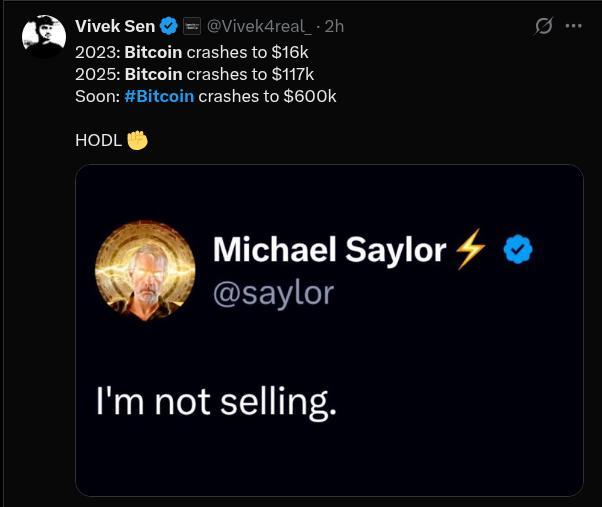Click the "I'm not selling." text
The image size is (602, 507).
click(x=214, y=400)
